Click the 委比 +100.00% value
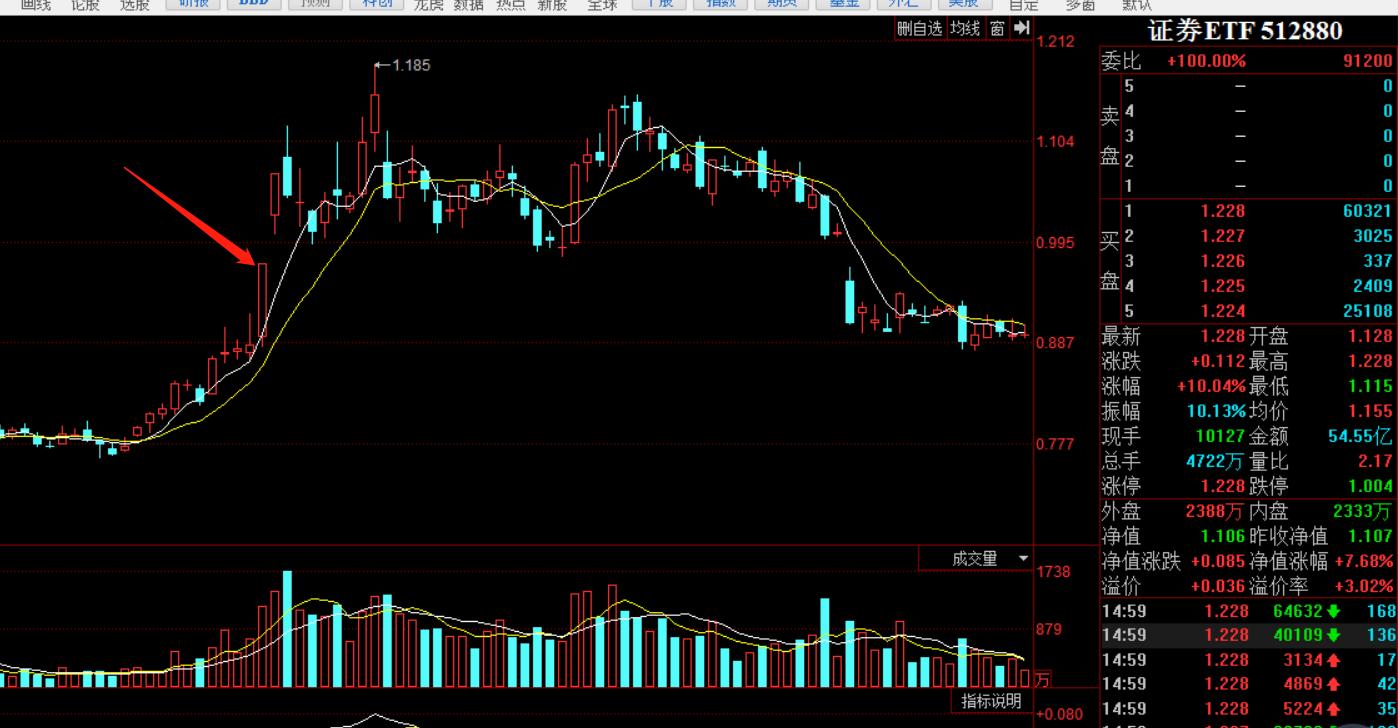Screen dimensions: 1398x728 [1207, 61]
